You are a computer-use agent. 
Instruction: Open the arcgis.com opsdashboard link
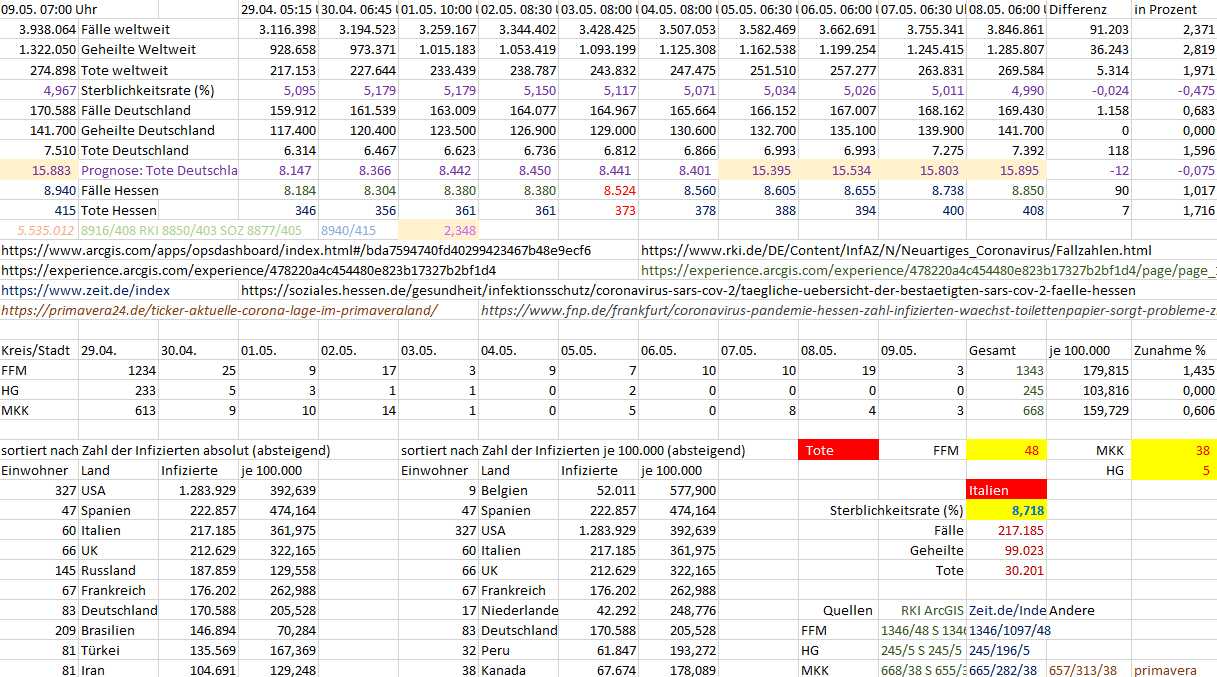[x=296, y=250]
